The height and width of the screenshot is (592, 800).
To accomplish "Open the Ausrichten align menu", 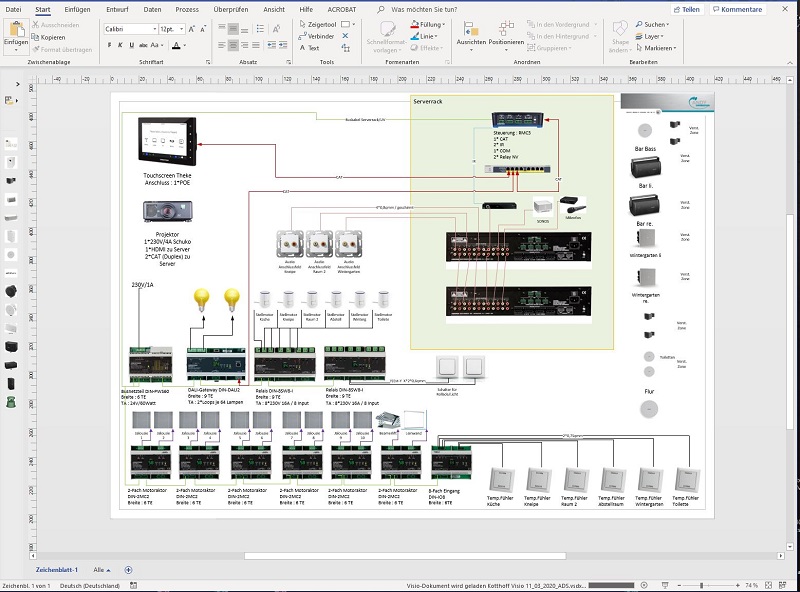I will coord(471,34).
